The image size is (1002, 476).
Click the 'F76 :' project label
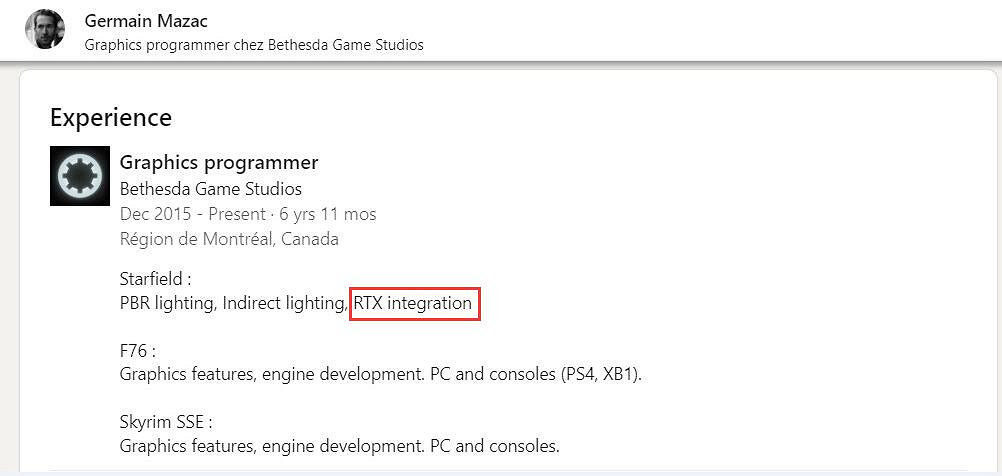[138, 351]
